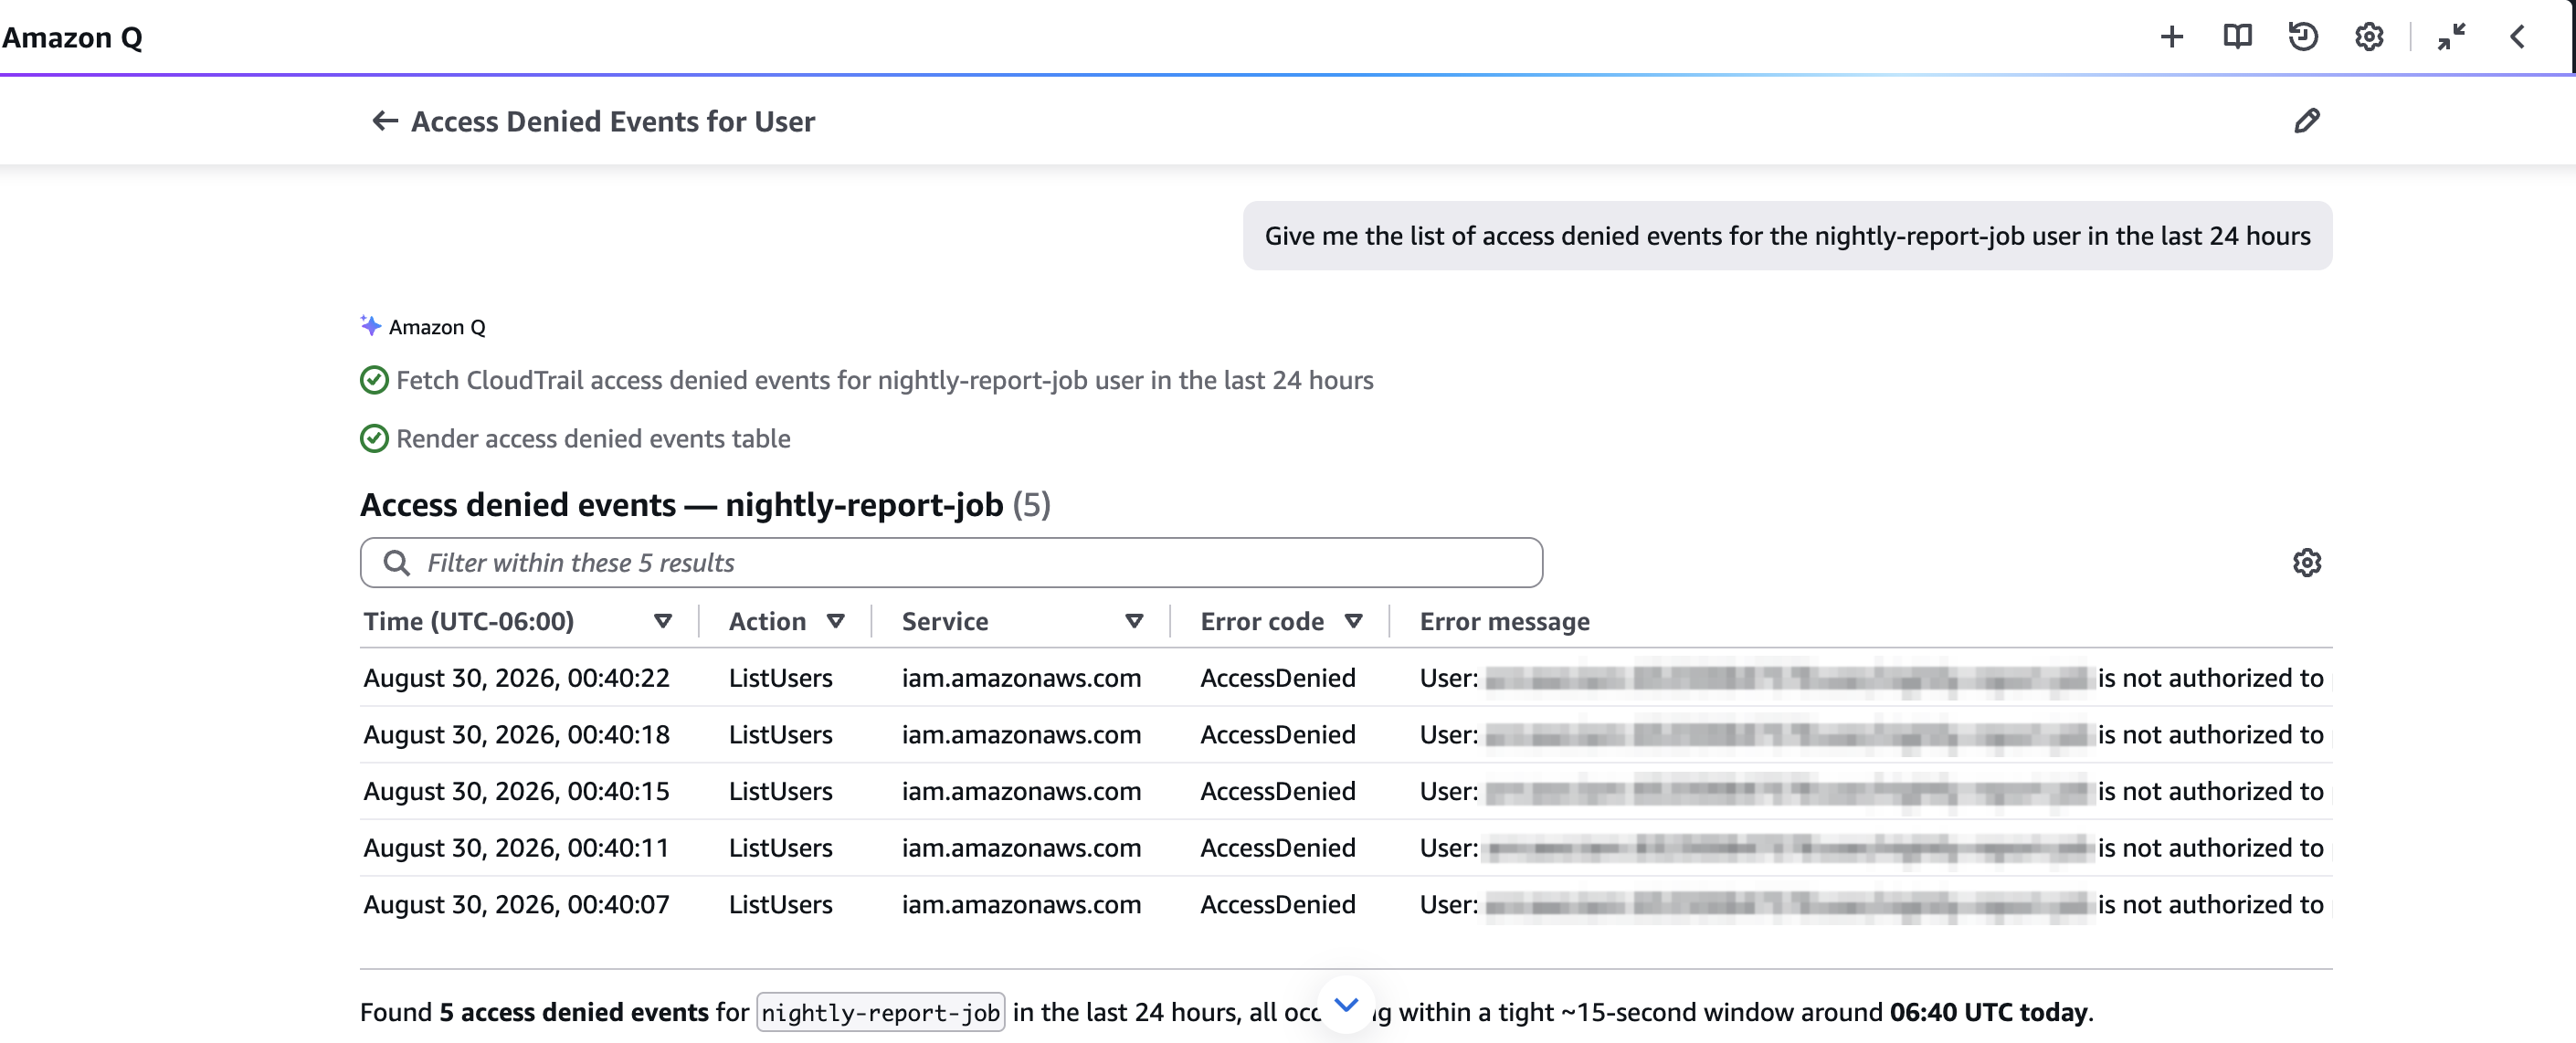
Task: Select the 00:40:22 event timestamp cell
Action: [516, 678]
